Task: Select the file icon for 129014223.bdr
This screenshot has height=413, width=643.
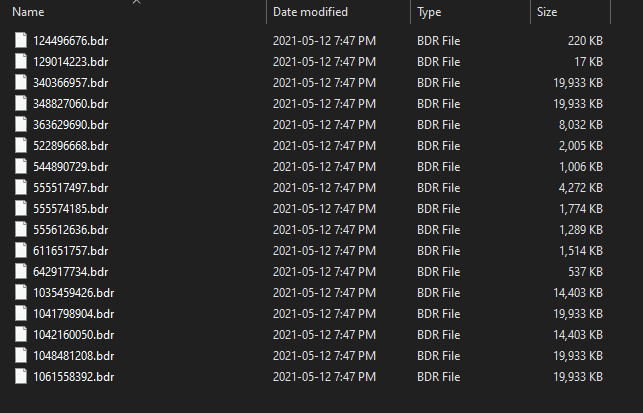Action: (21, 62)
